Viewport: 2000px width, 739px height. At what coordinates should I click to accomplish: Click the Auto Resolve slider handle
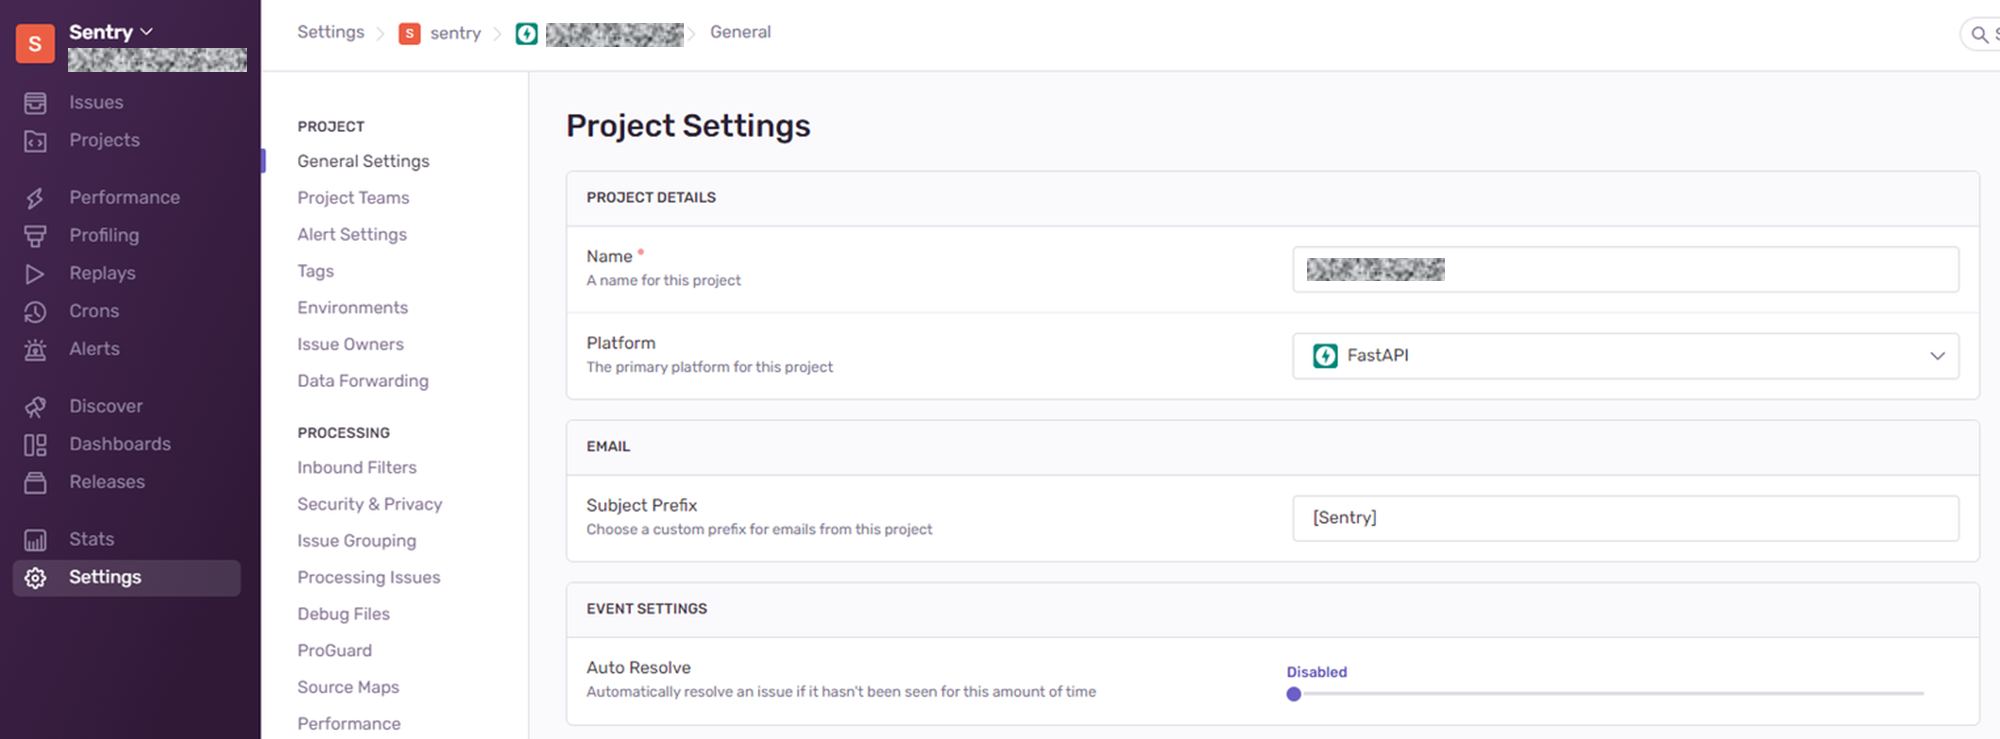1294,694
